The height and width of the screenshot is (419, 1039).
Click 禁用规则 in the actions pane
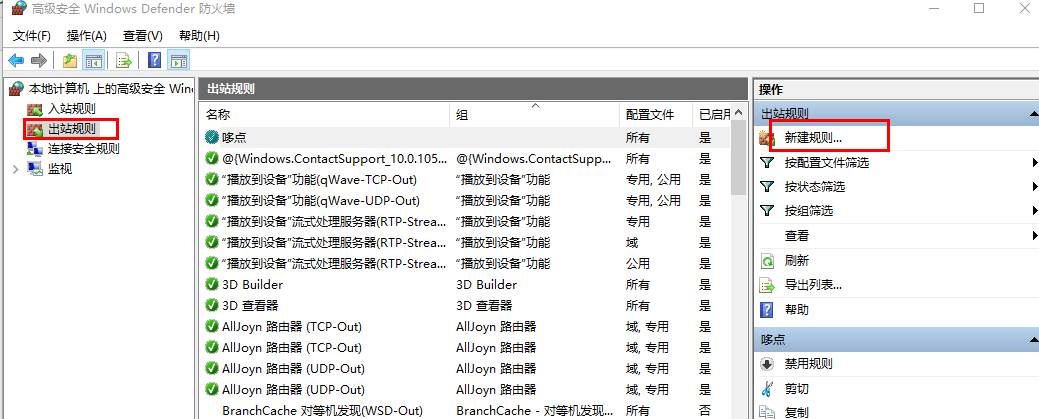pyautogui.click(x=808, y=364)
